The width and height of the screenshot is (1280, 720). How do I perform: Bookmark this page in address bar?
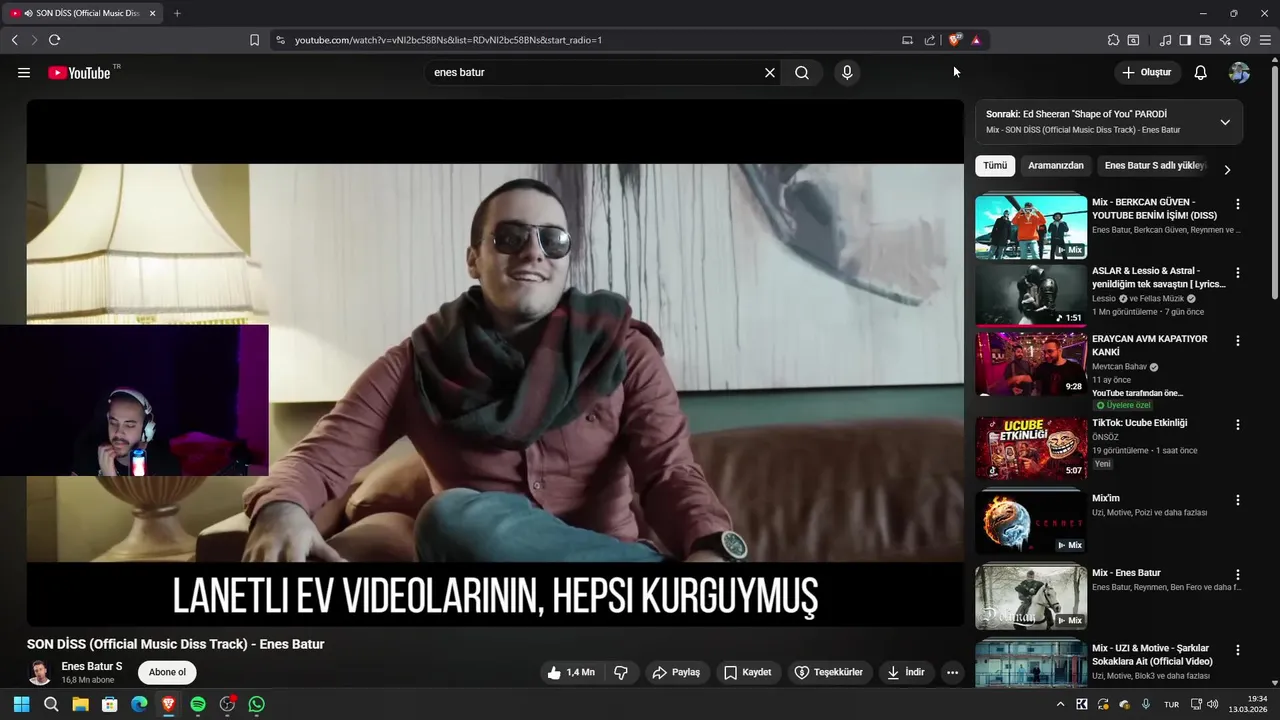point(254,40)
